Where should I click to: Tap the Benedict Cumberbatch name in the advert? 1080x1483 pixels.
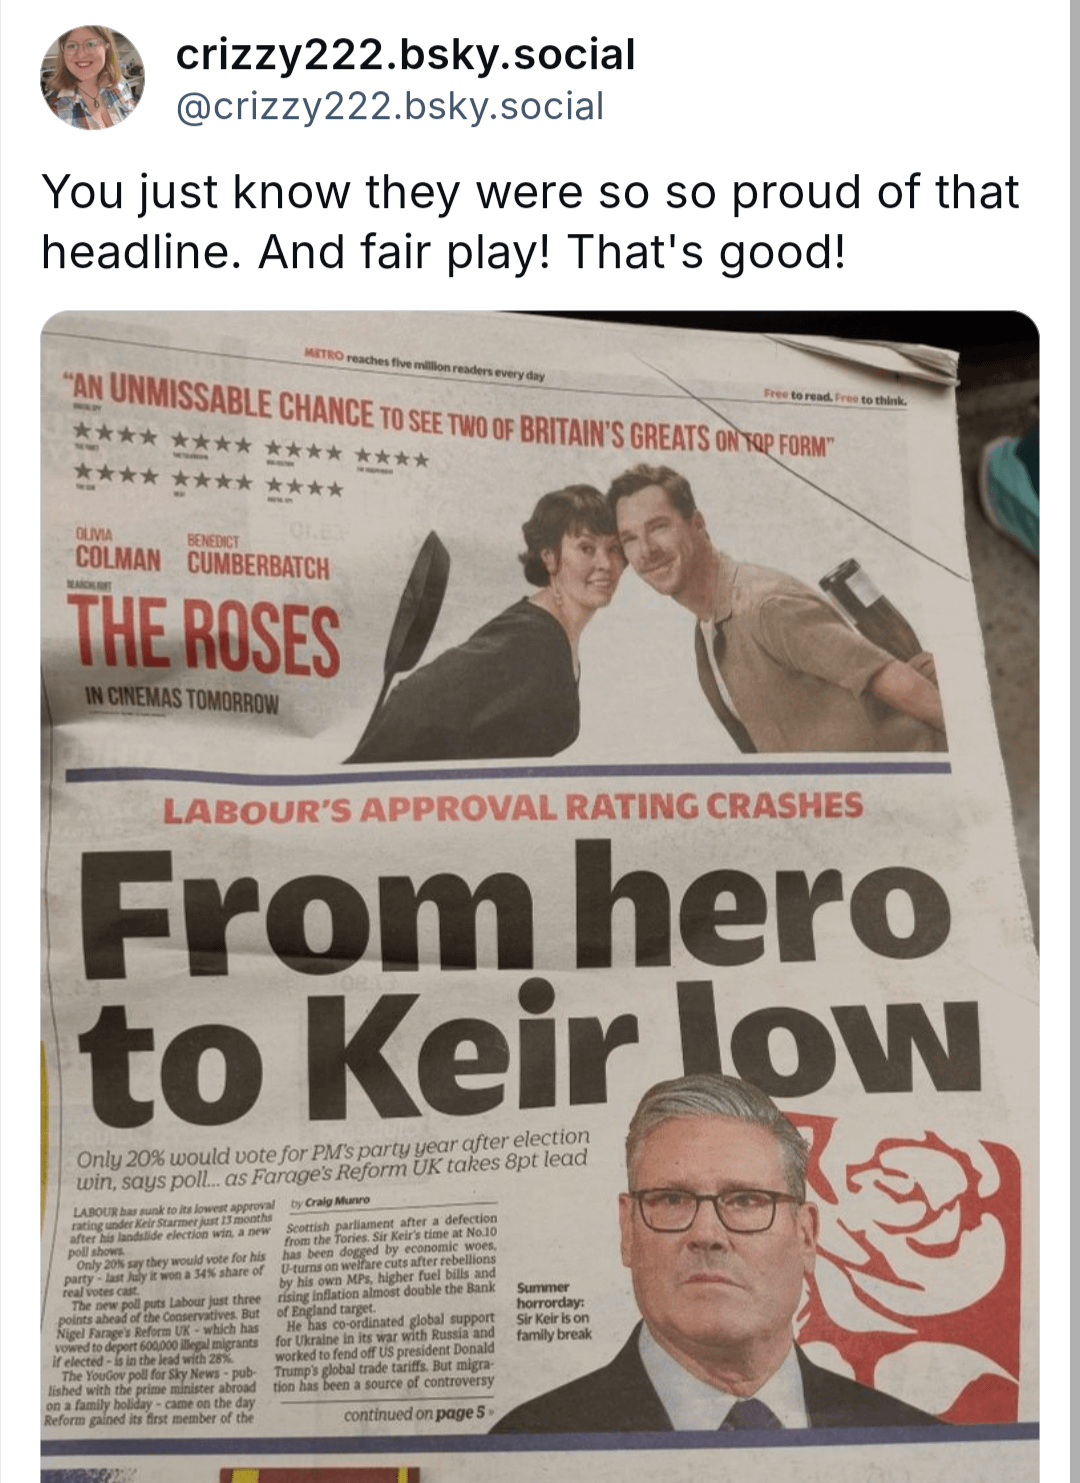point(258,559)
